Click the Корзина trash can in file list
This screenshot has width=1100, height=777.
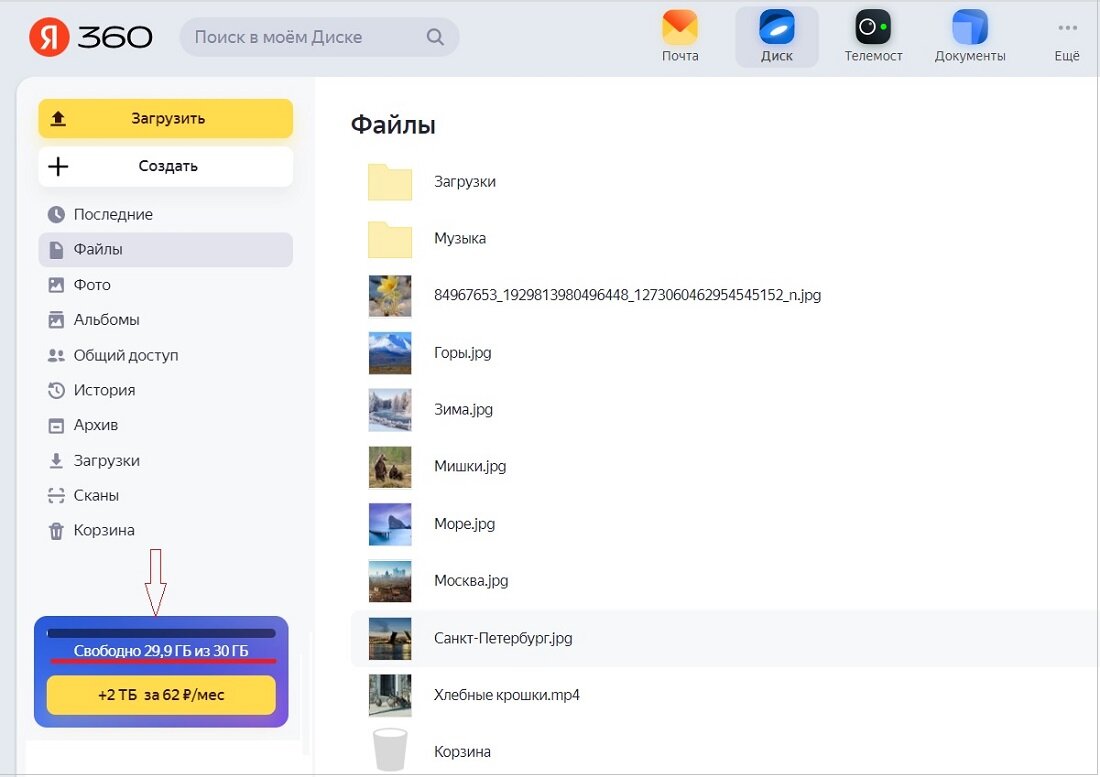390,750
